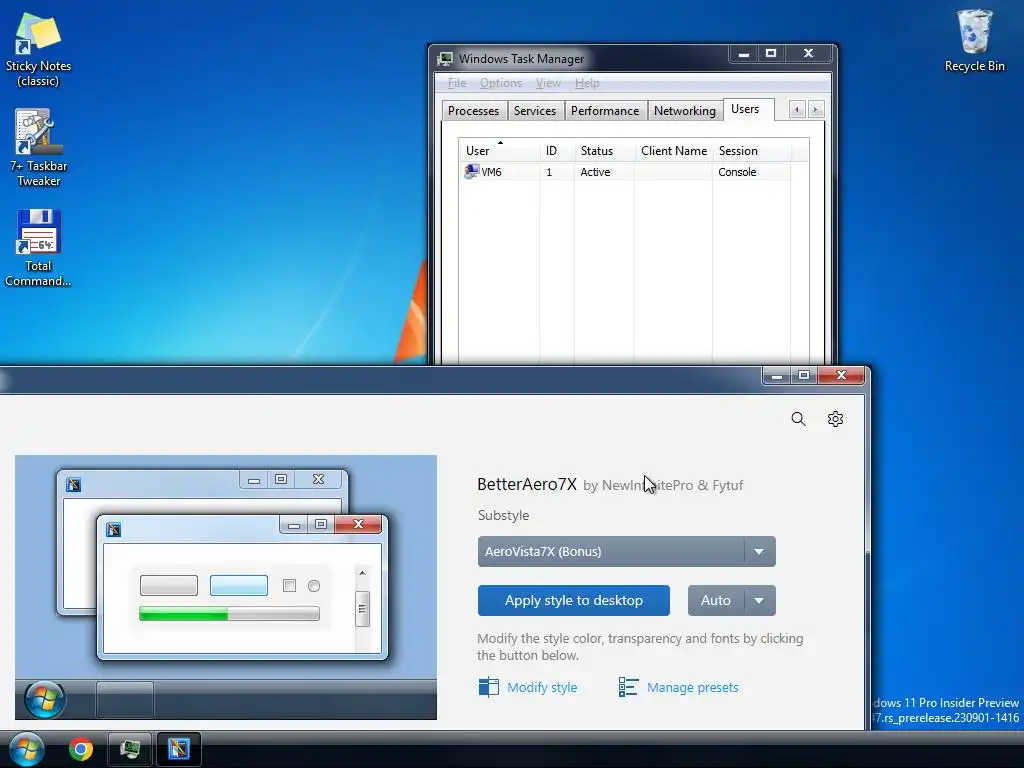Launch Google Chrome from the taskbar
1024x768 pixels.
[x=81, y=749]
